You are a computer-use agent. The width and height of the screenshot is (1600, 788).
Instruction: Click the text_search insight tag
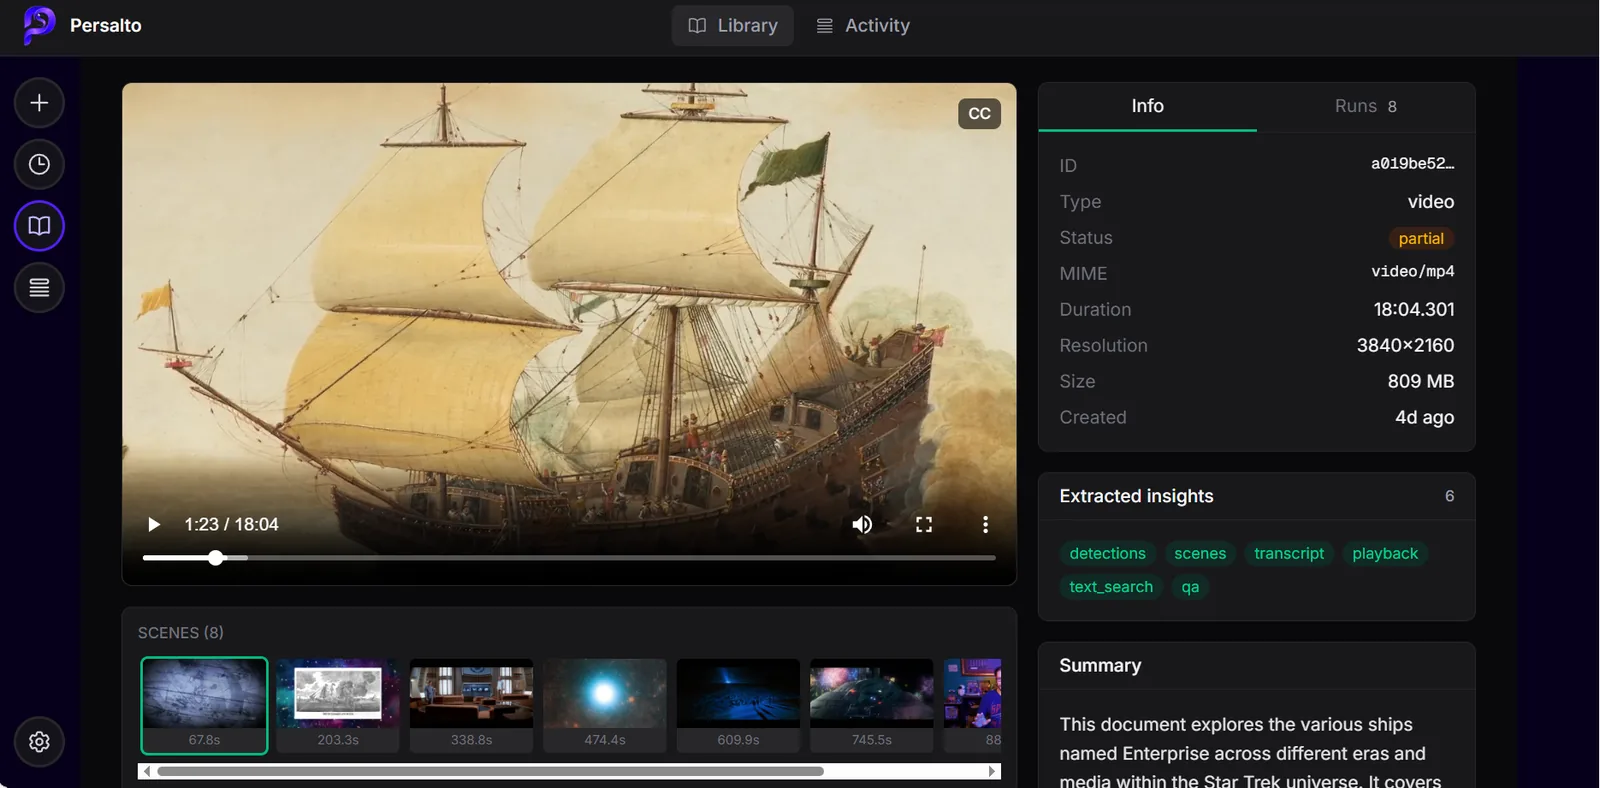[1111, 587]
